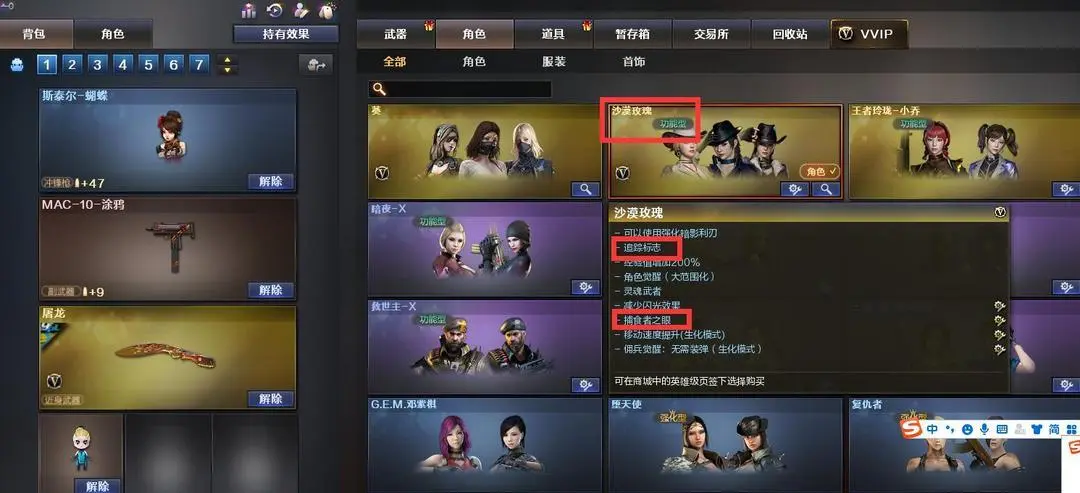Click the blue backpack icon beside slot numbers

pos(18,65)
